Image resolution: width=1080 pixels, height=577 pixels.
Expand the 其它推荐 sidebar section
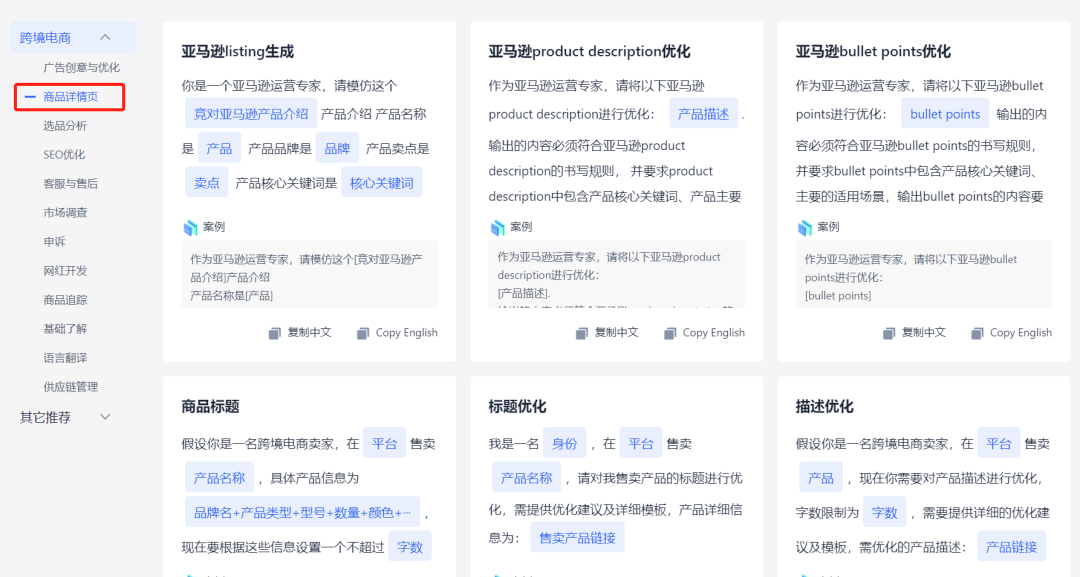coord(104,417)
